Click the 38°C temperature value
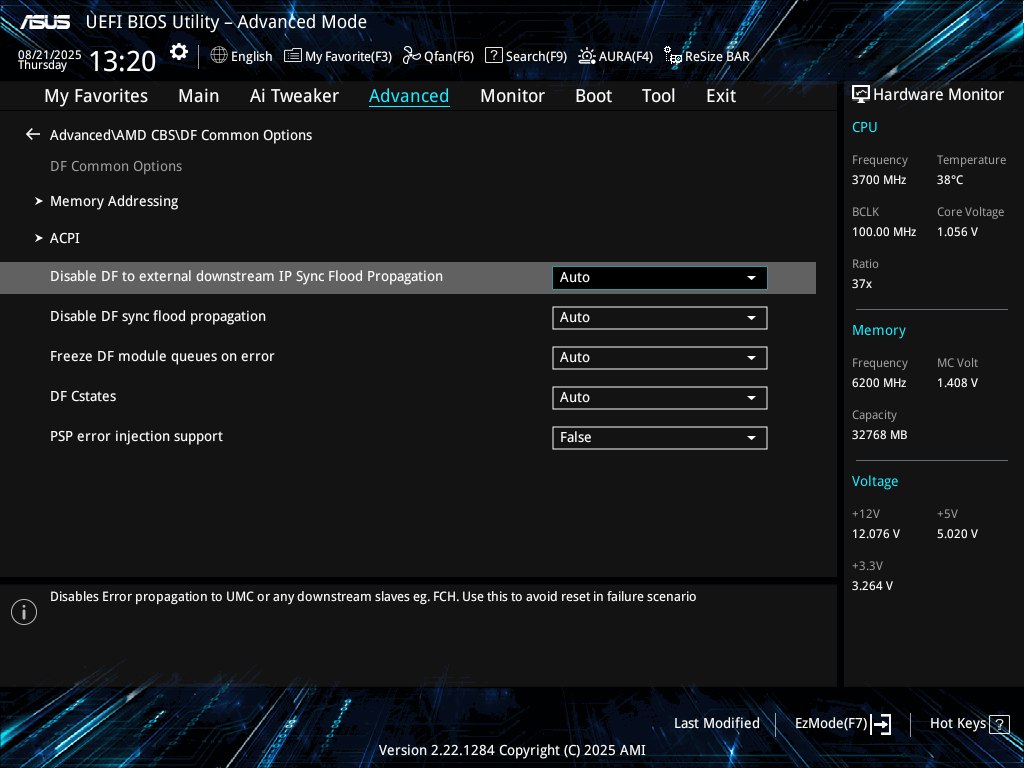The image size is (1024, 768). 950,180
